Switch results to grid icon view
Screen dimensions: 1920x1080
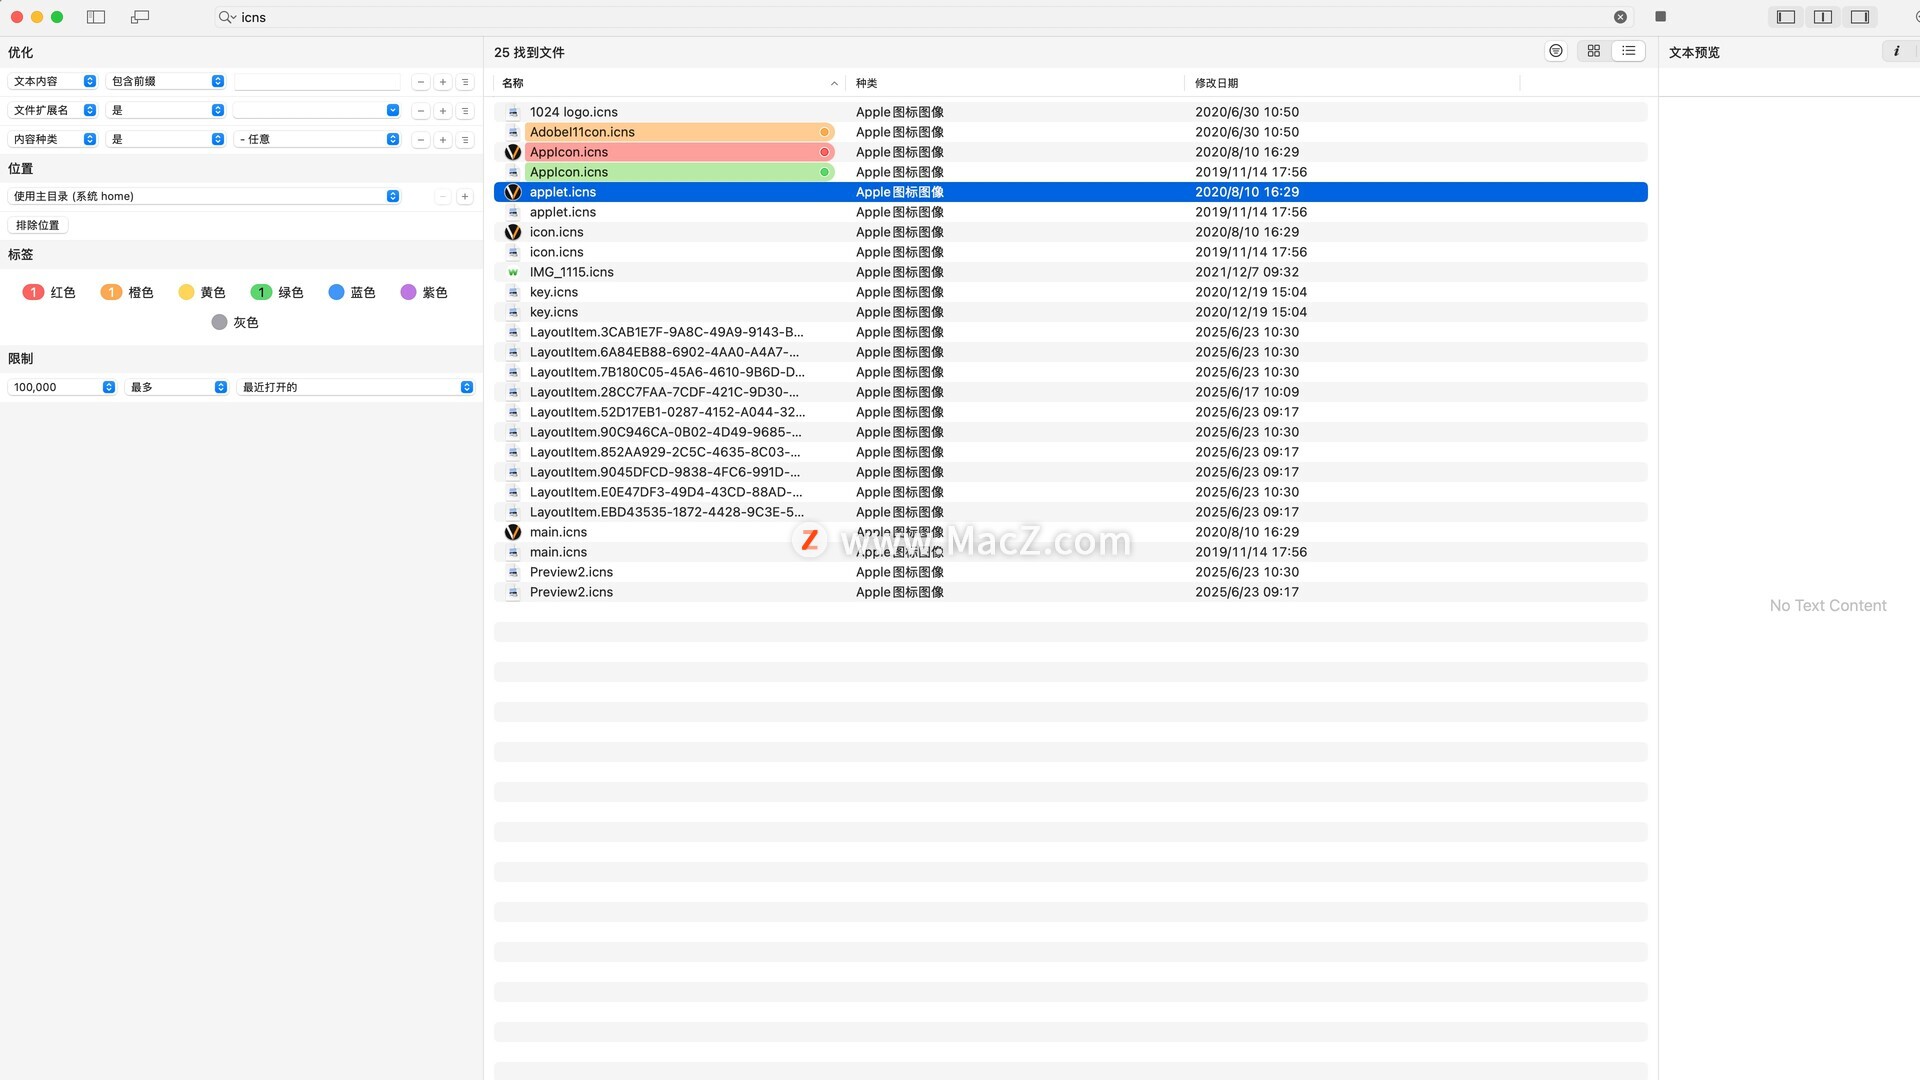click(x=1594, y=51)
